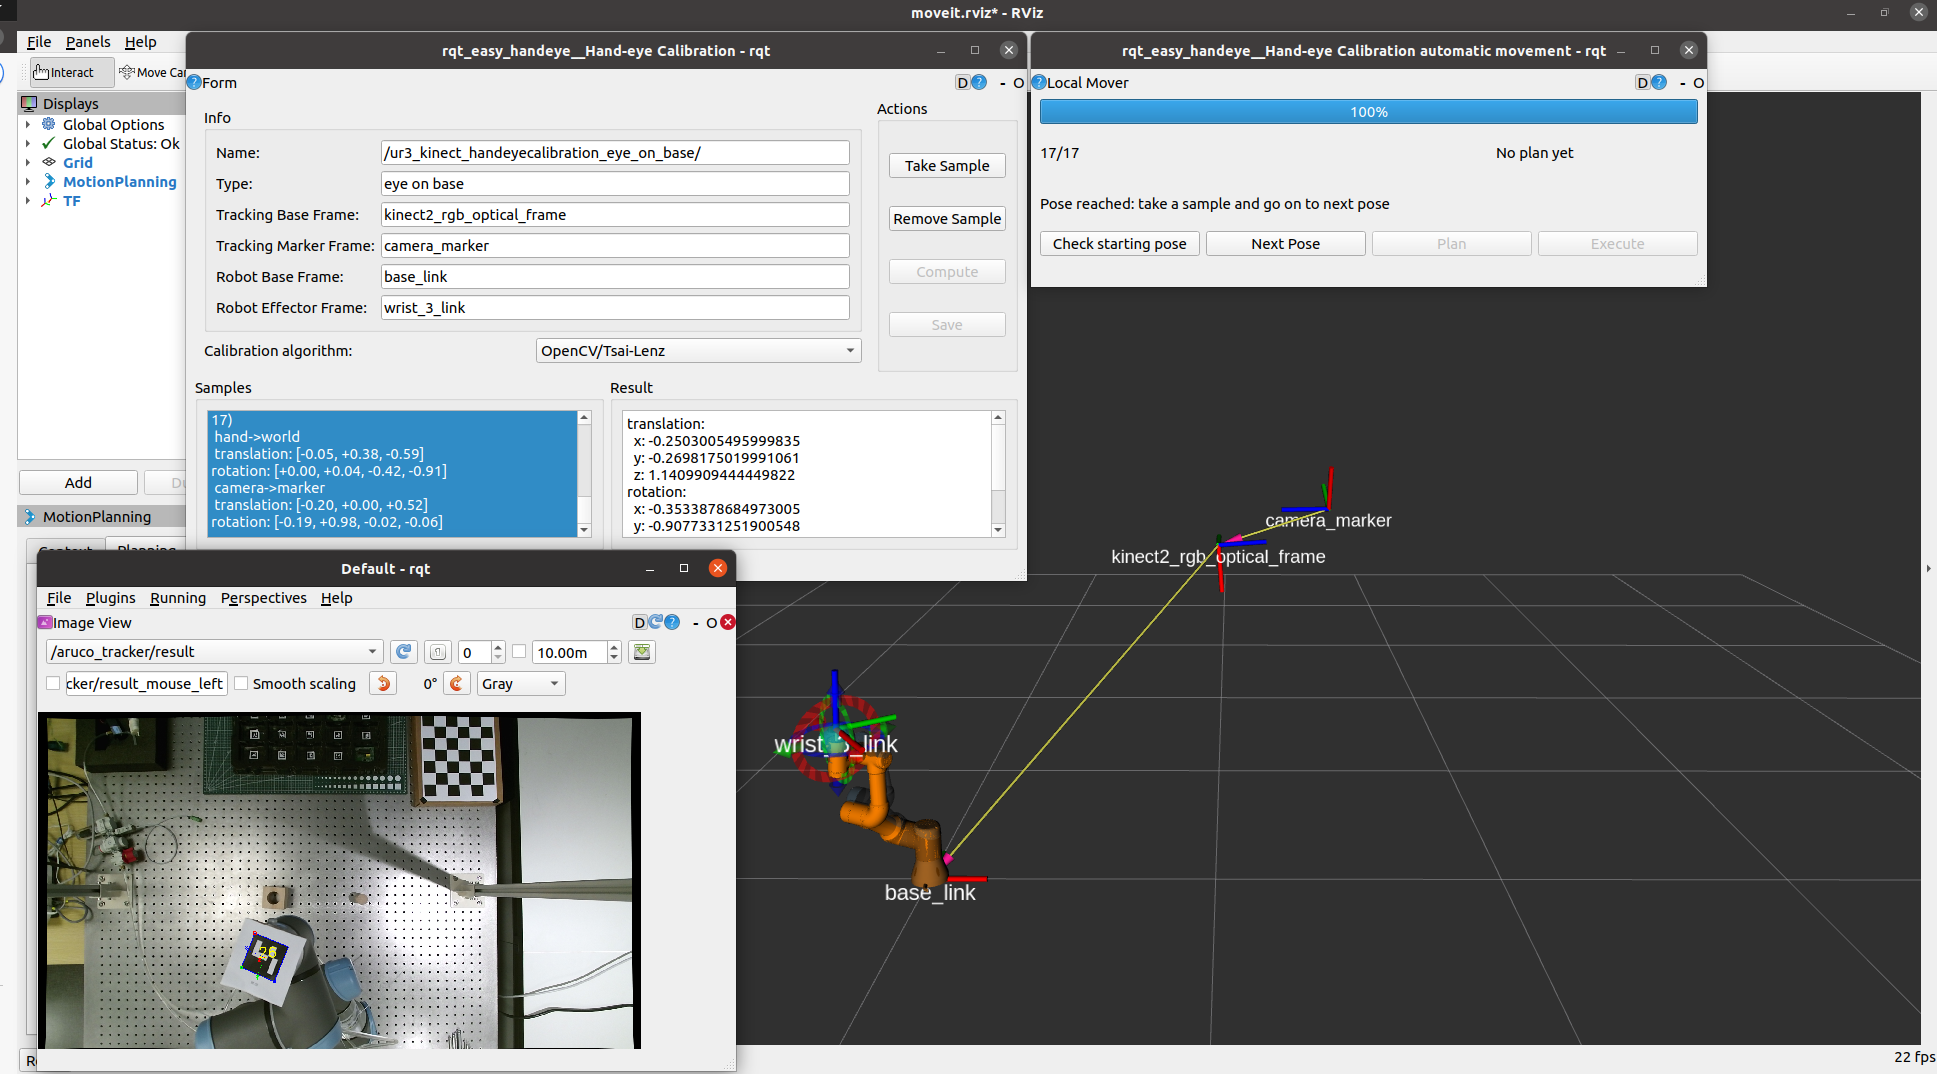
Task: Click the Tracking Base Frame field
Action: [x=615, y=214]
